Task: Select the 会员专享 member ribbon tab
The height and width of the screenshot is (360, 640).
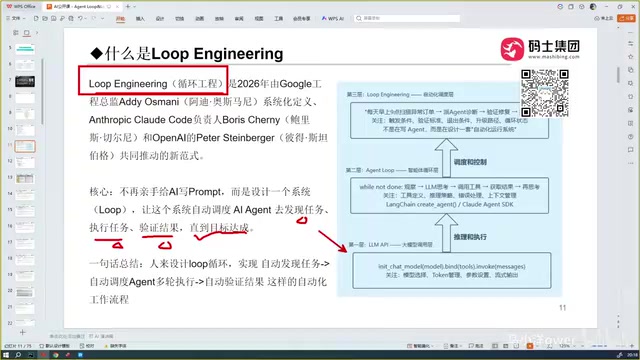Action: 302,19
